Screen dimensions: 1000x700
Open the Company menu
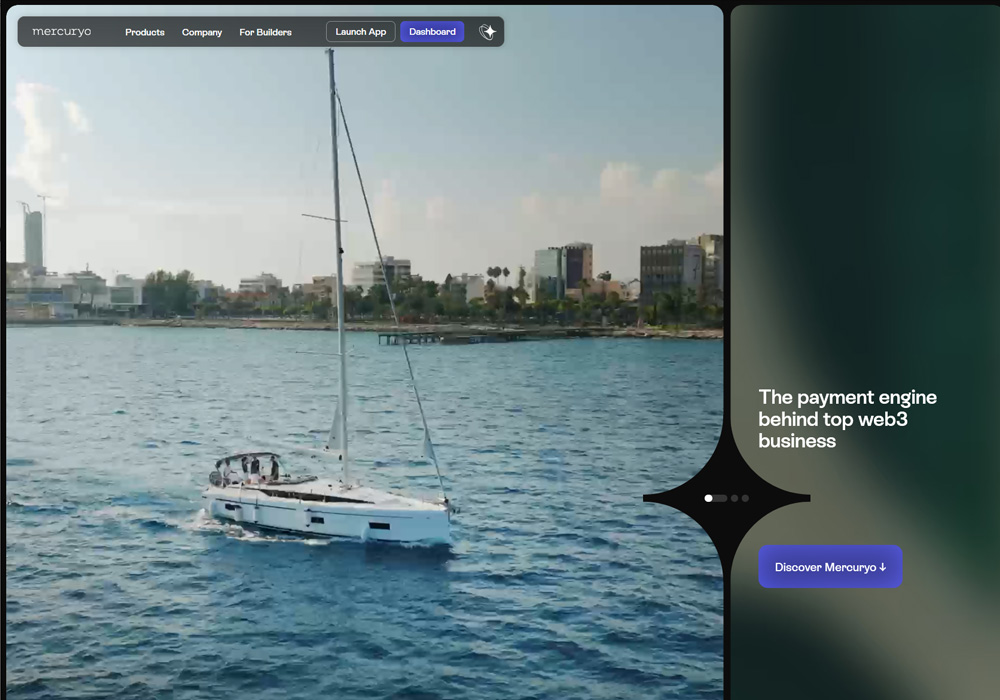tap(202, 32)
